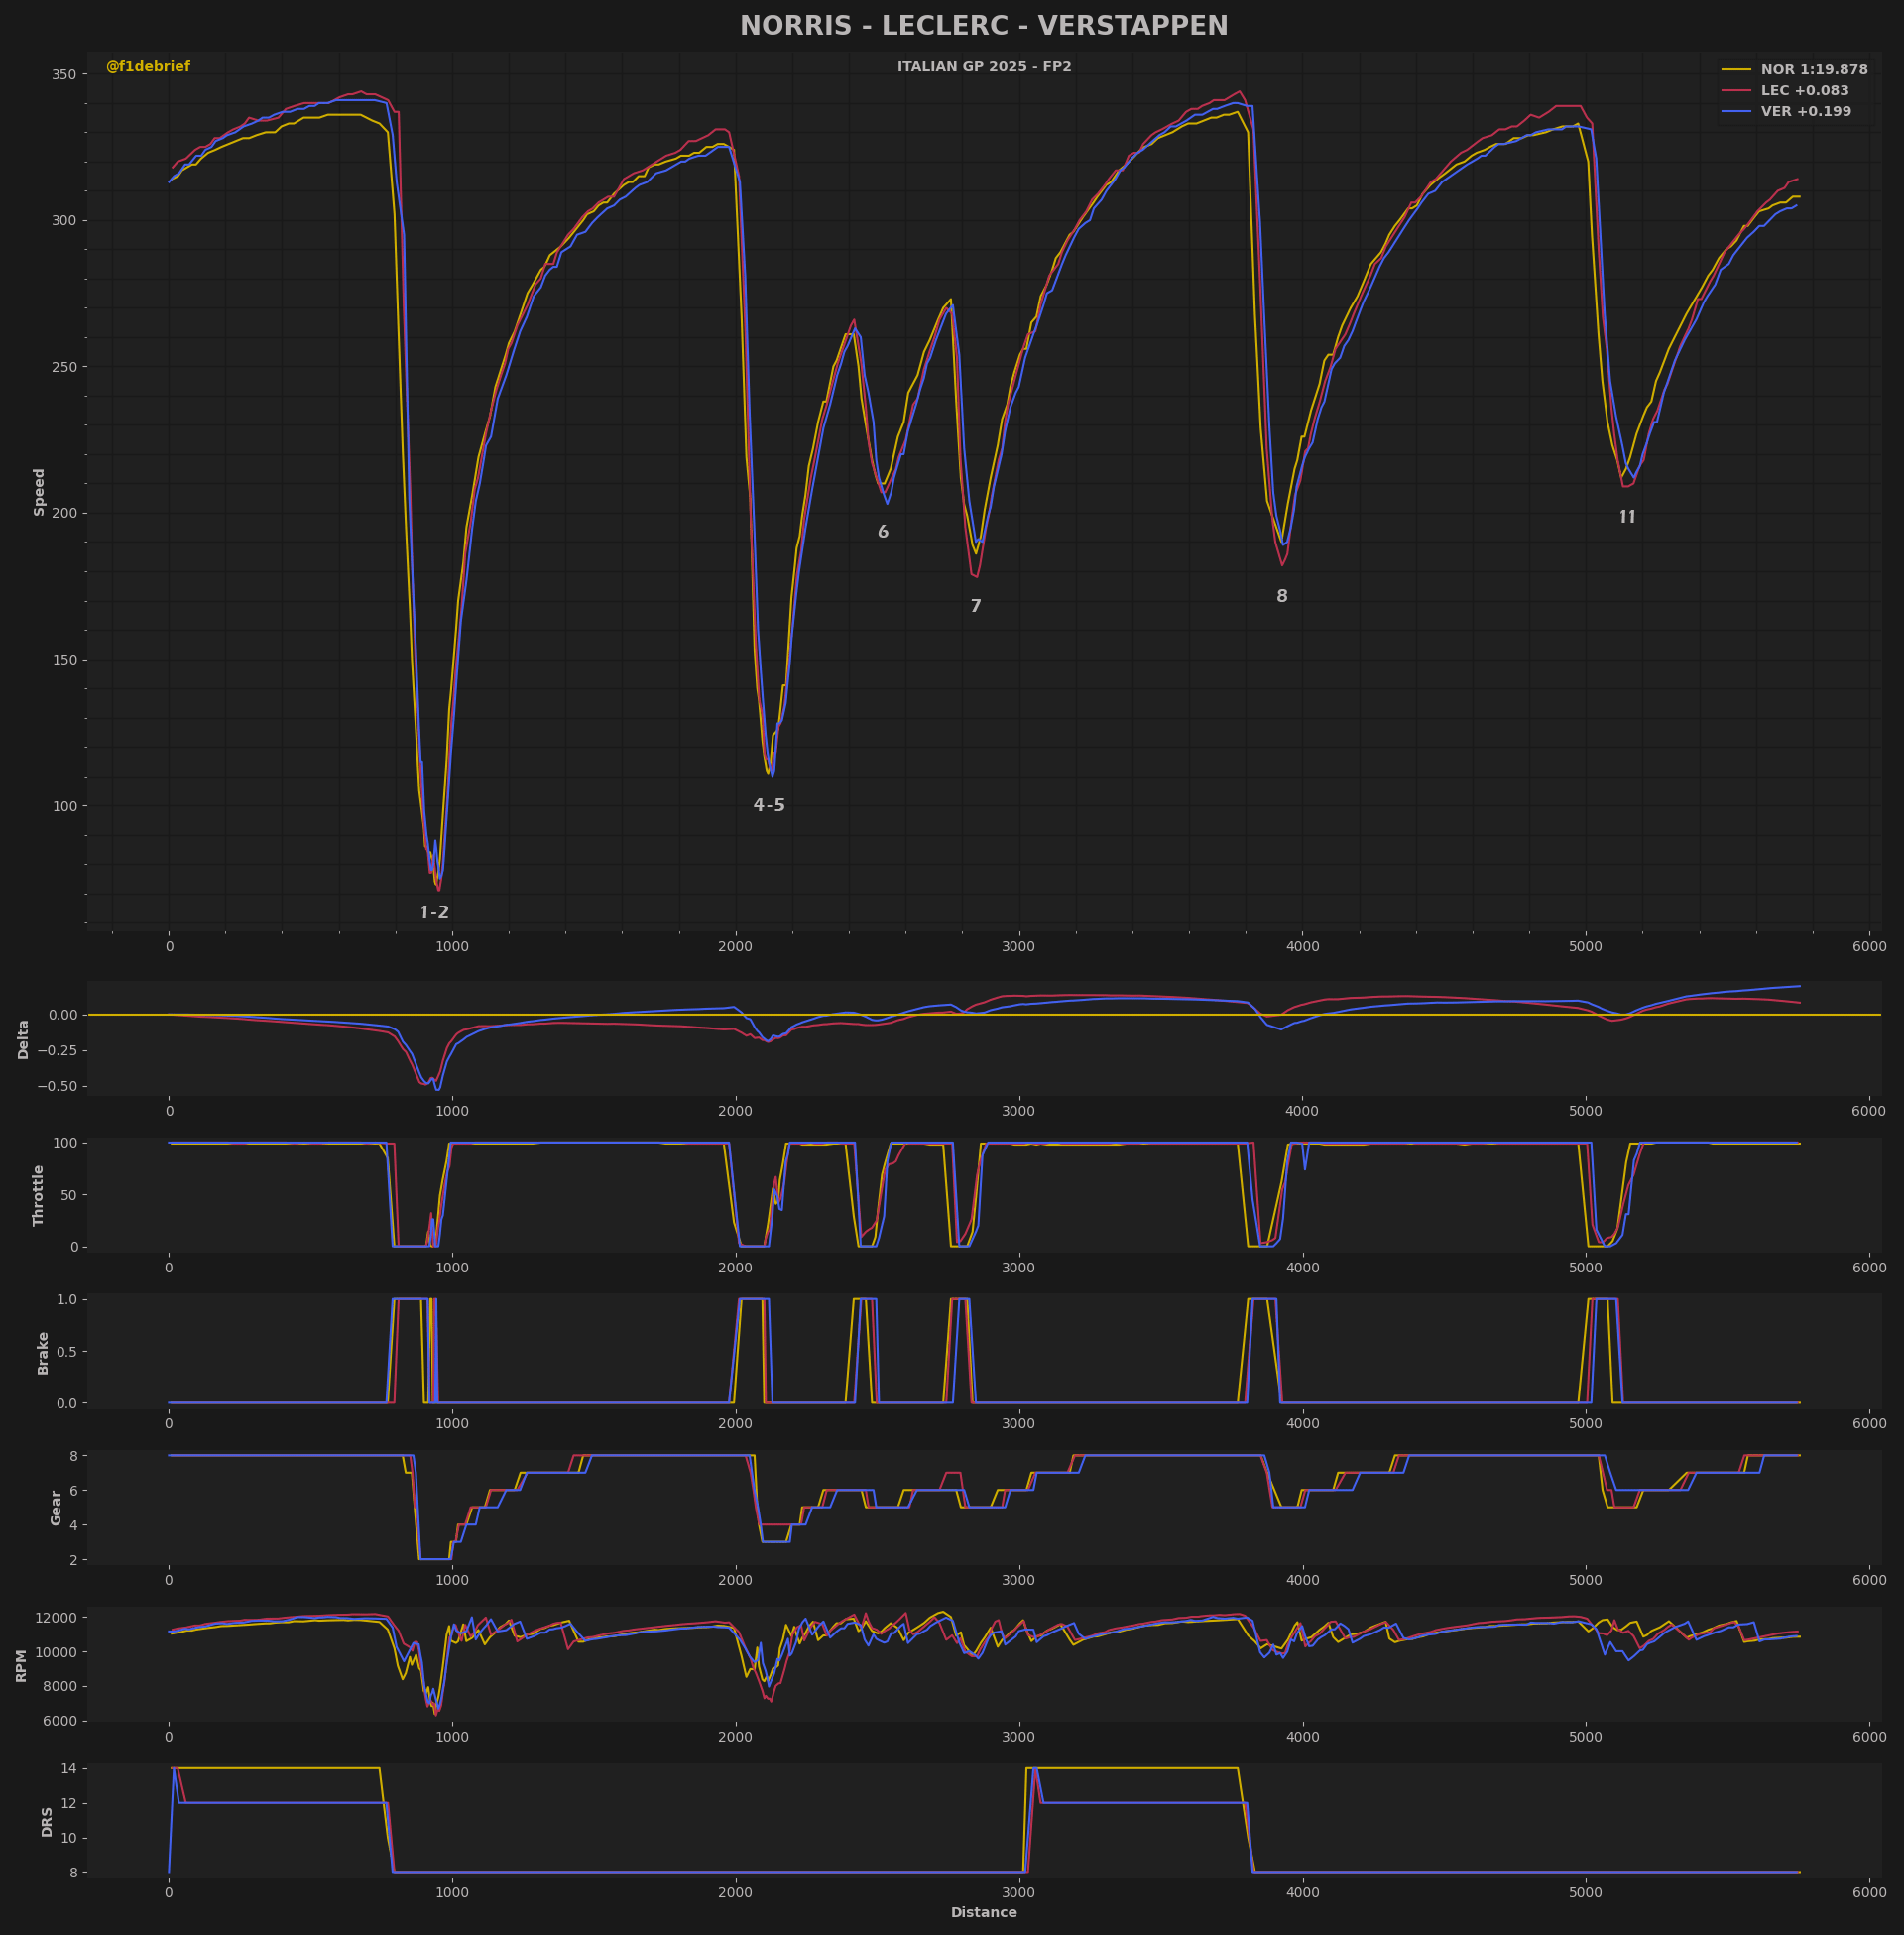The width and height of the screenshot is (1904, 1935).
Task: Click the LEC +0.083 legend entry
Action: click(1805, 91)
